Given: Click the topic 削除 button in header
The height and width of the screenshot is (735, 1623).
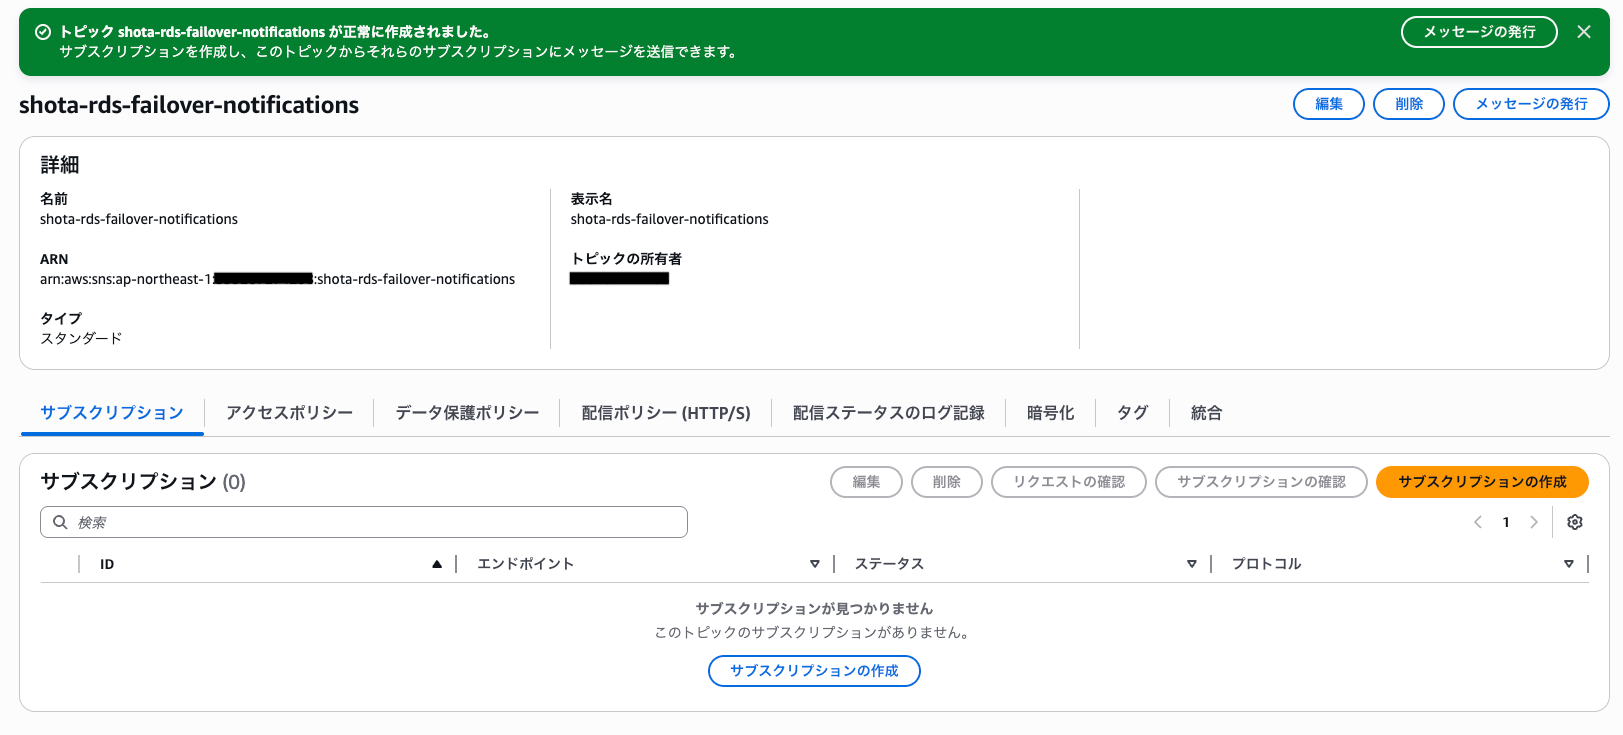Looking at the screenshot, I should 1409,104.
